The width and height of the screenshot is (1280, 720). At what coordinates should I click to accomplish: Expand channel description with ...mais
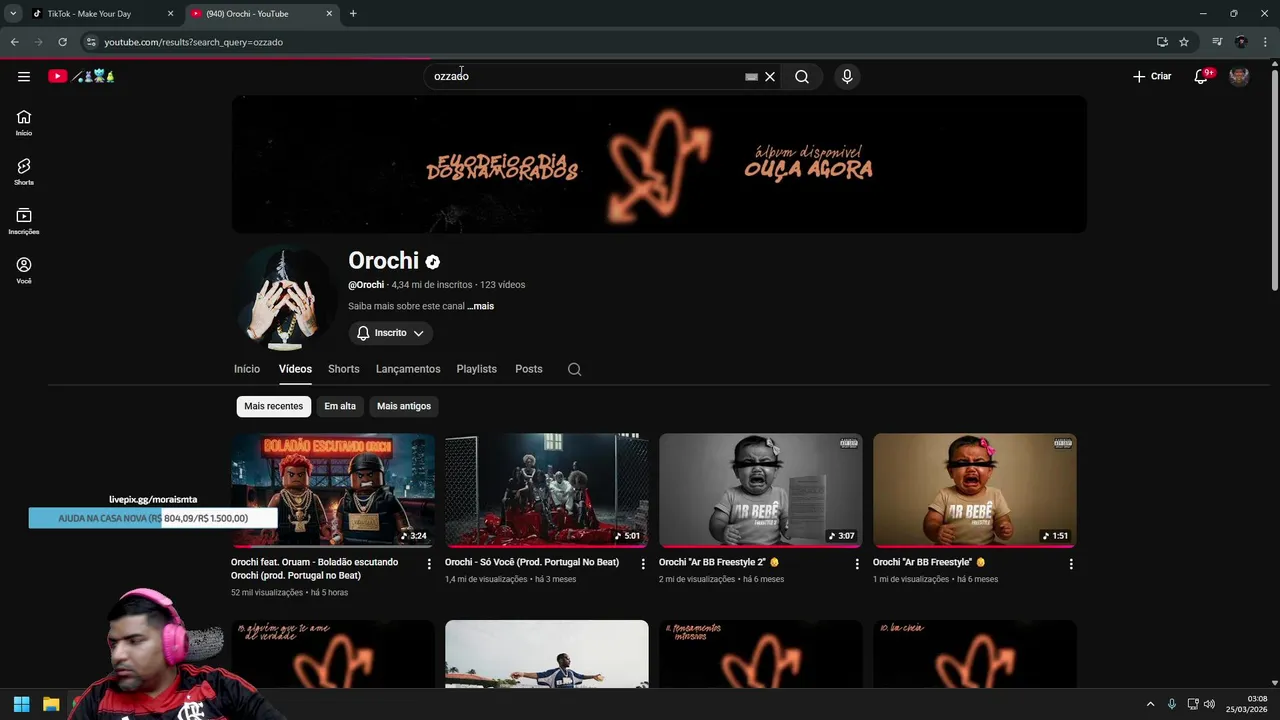[x=481, y=306]
